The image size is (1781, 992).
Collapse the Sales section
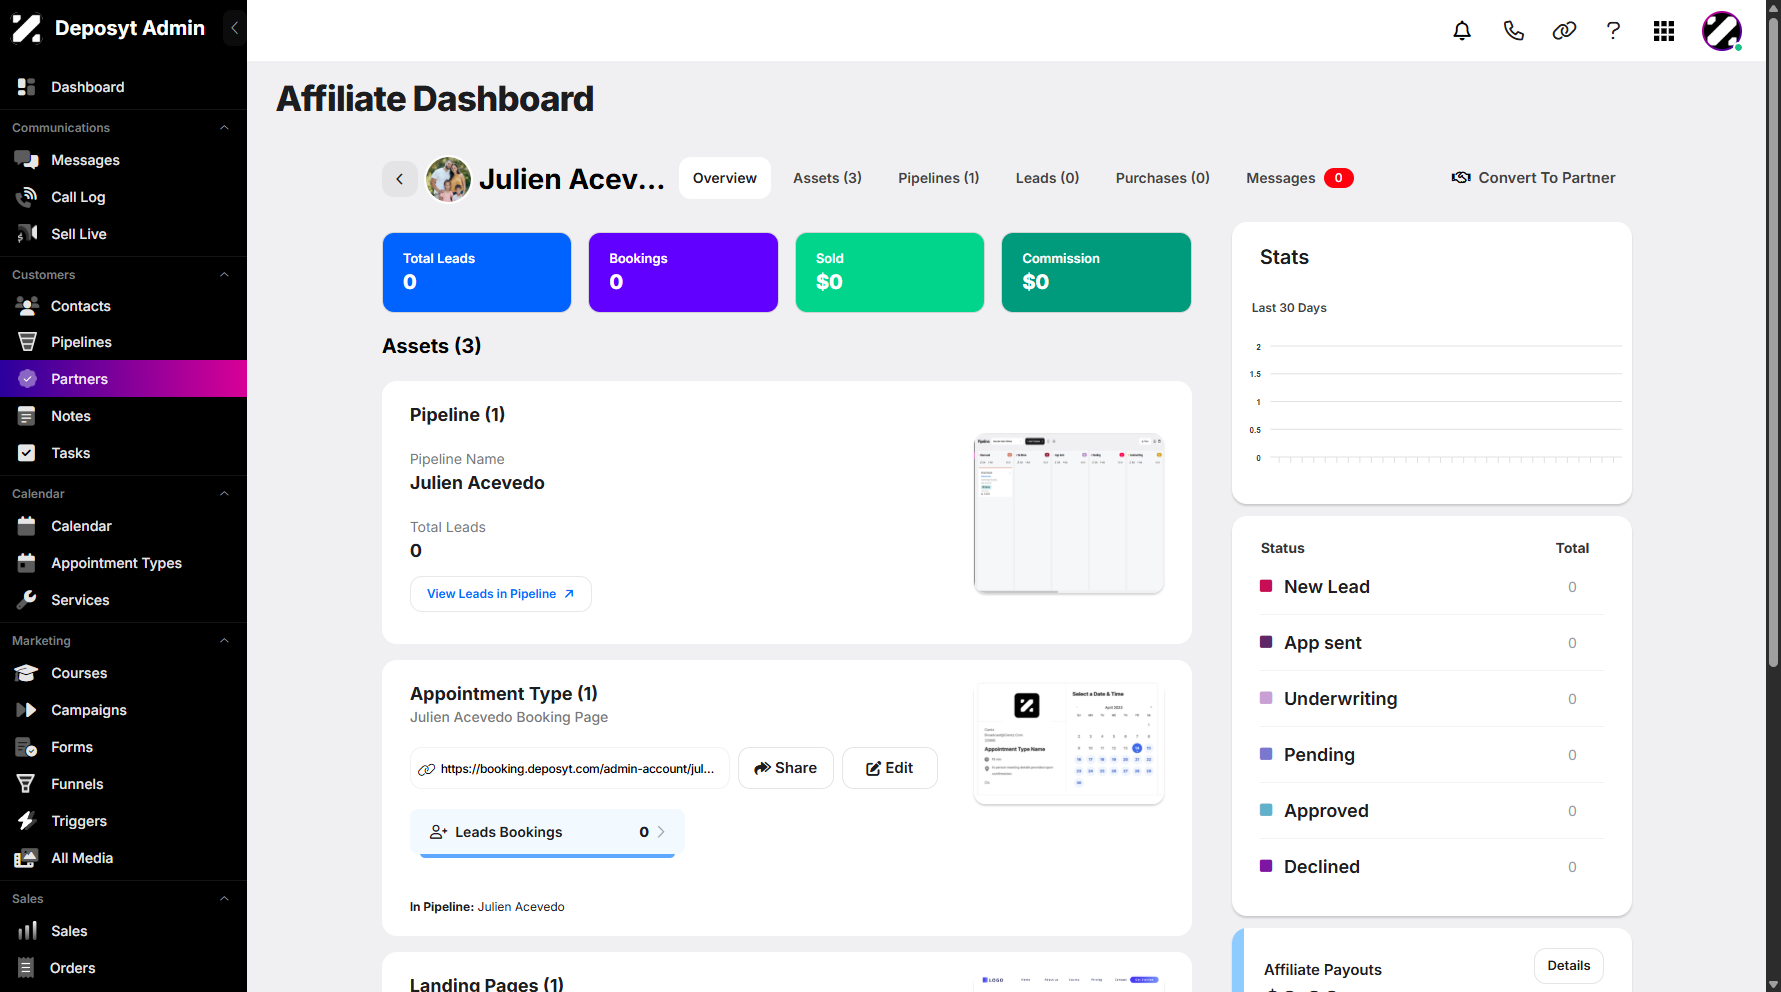[x=224, y=899]
